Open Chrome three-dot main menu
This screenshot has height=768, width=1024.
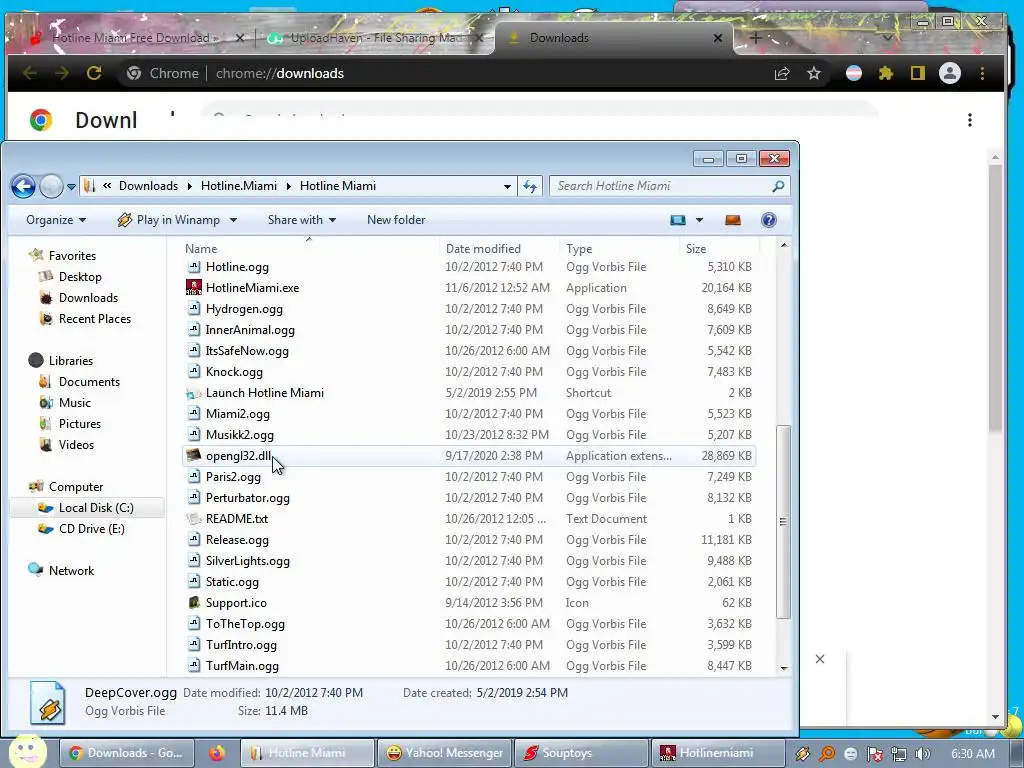coord(982,73)
